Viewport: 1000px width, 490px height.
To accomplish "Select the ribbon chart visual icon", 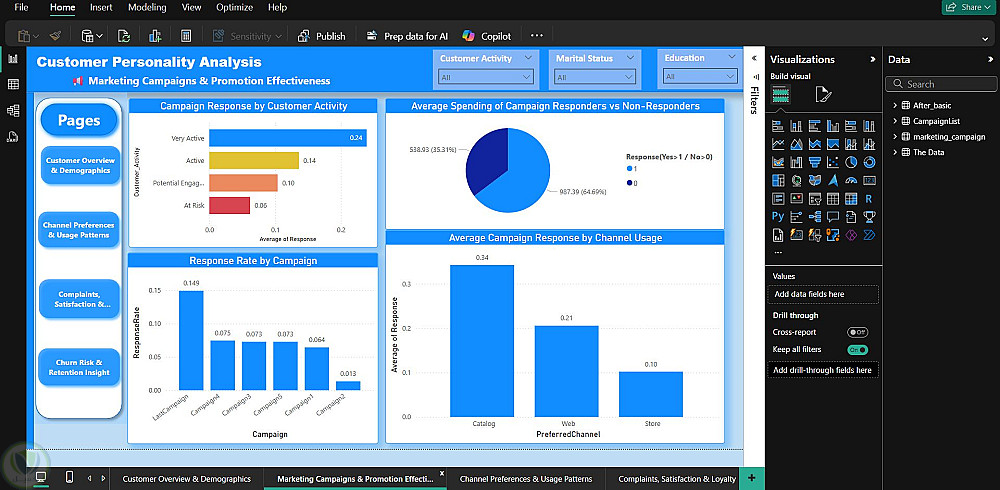I will pyautogui.click(x=777, y=162).
